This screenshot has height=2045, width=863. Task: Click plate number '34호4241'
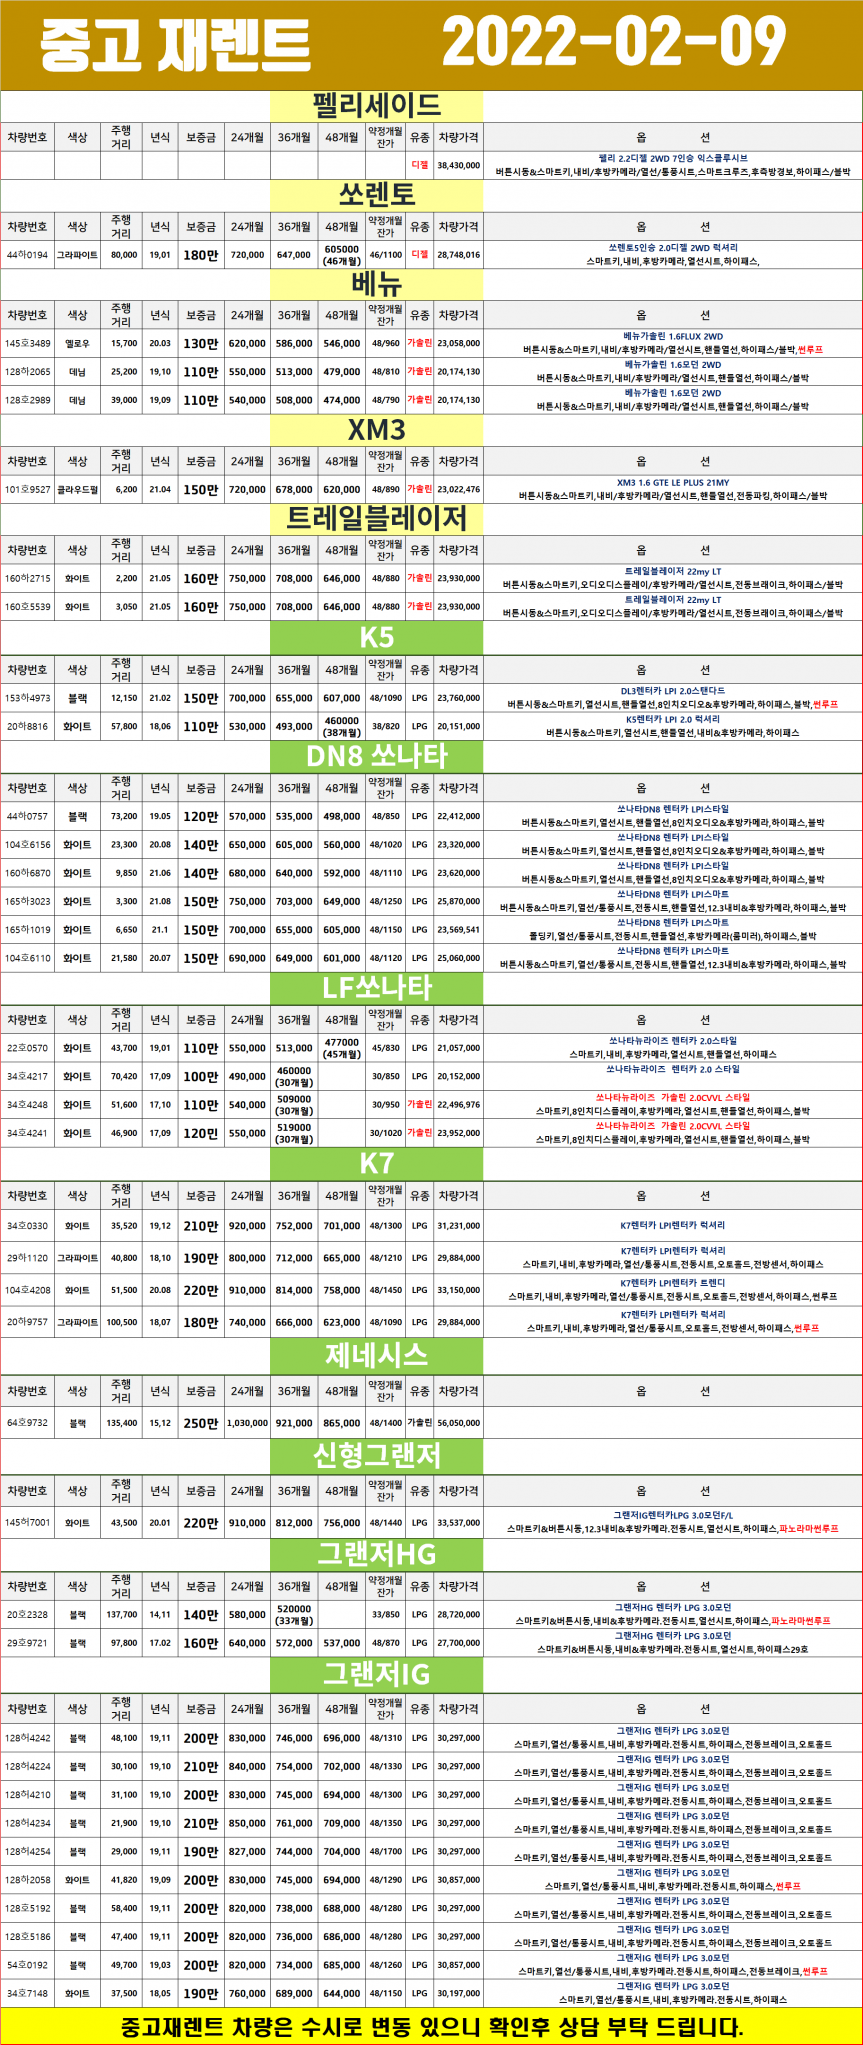coord(27,1133)
